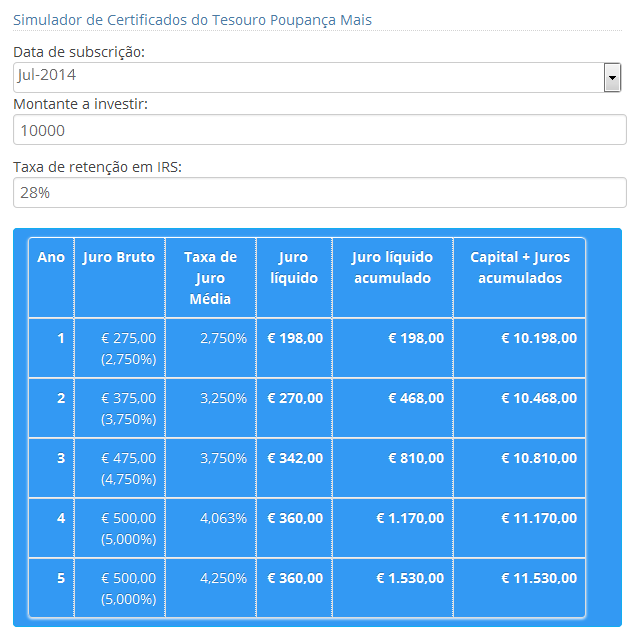Click the Juro Bruto column header
Viewport: 629px width, 641px height.
point(119,258)
